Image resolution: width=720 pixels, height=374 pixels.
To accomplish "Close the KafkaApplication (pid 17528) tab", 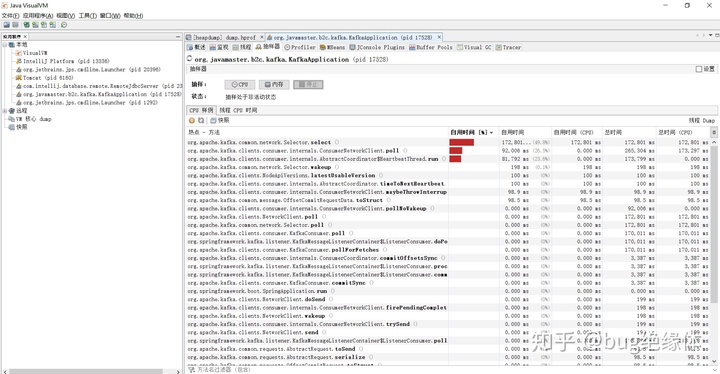I will (x=439, y=37).
